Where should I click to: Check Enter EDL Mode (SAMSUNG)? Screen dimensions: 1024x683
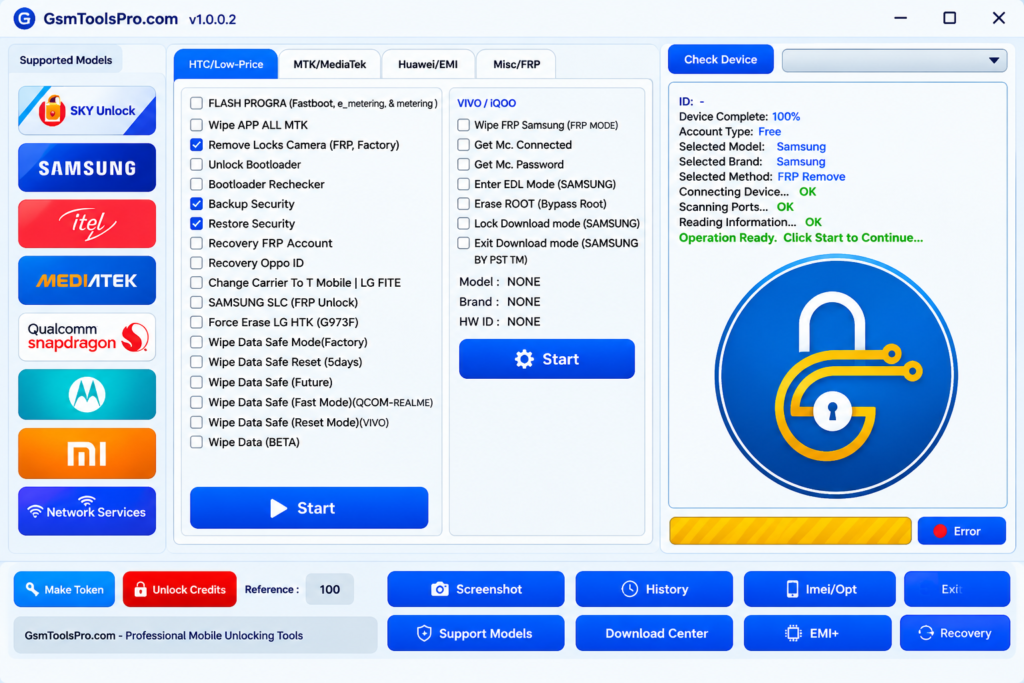click(464, 184)
